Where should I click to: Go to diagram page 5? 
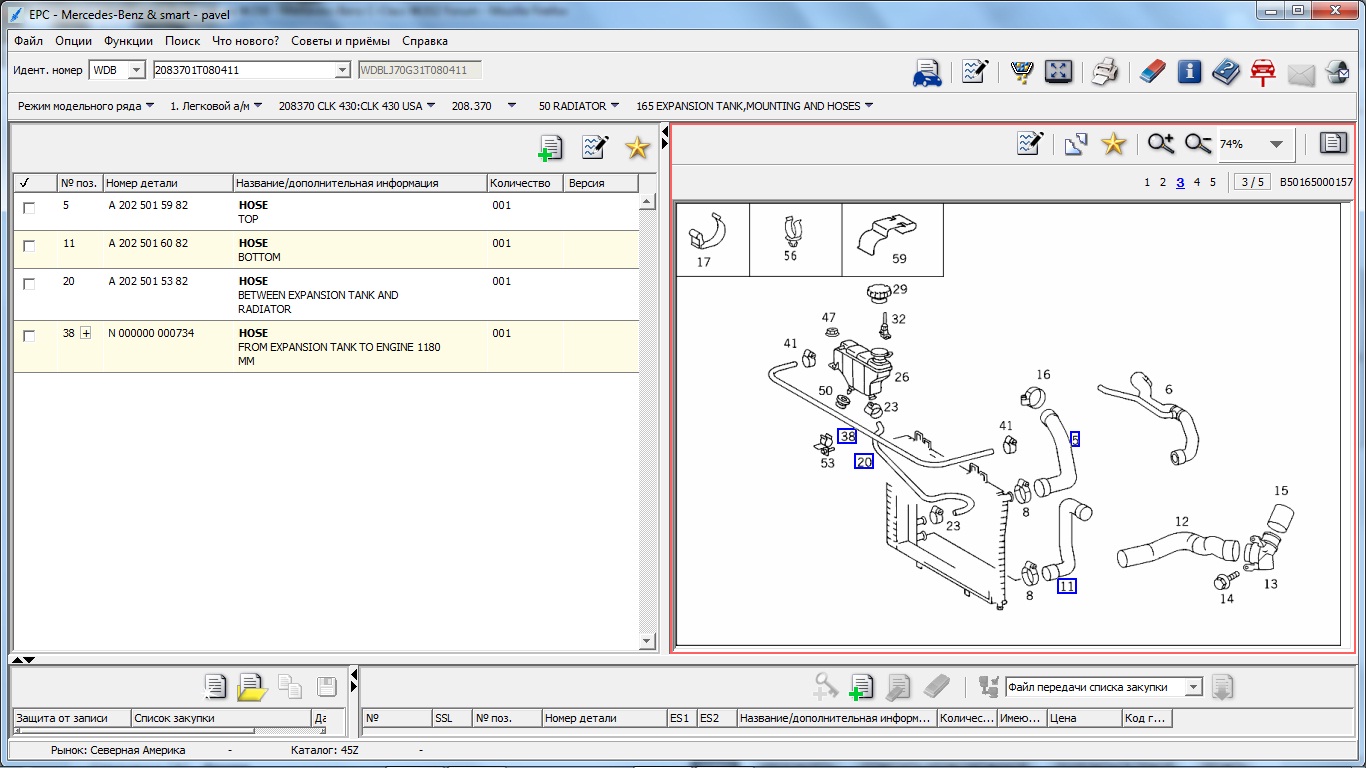point(1213,182)
